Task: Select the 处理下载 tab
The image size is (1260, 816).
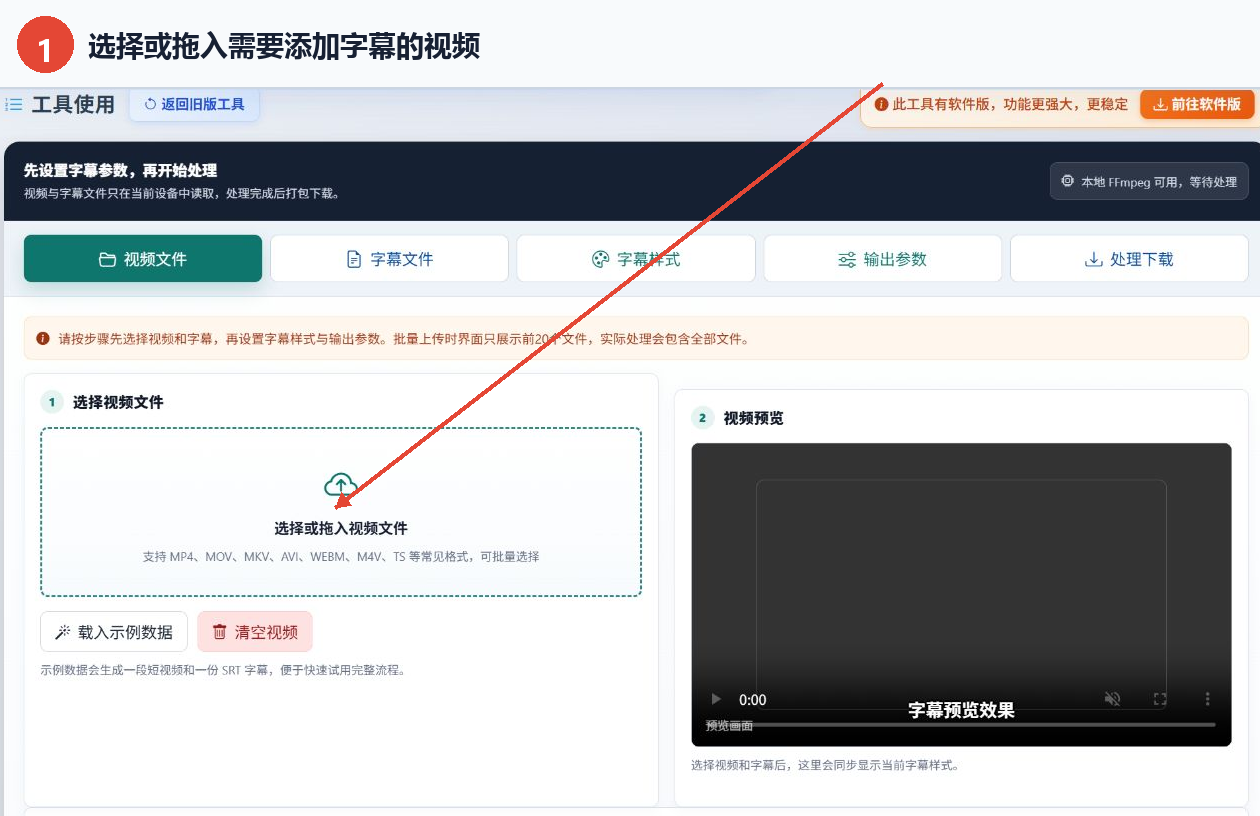Action: click(x=1129, y=259)
